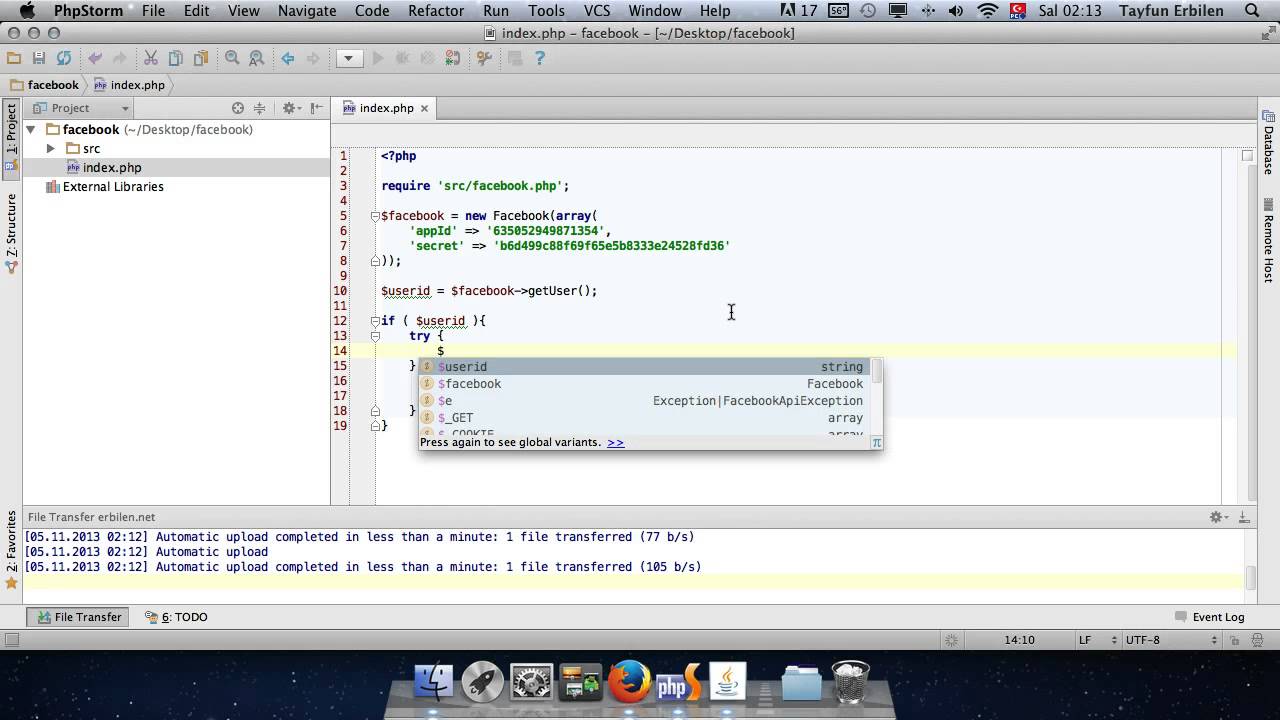
Task: Choose $facebook from the completion popup
Action: [x=645, y=384]
